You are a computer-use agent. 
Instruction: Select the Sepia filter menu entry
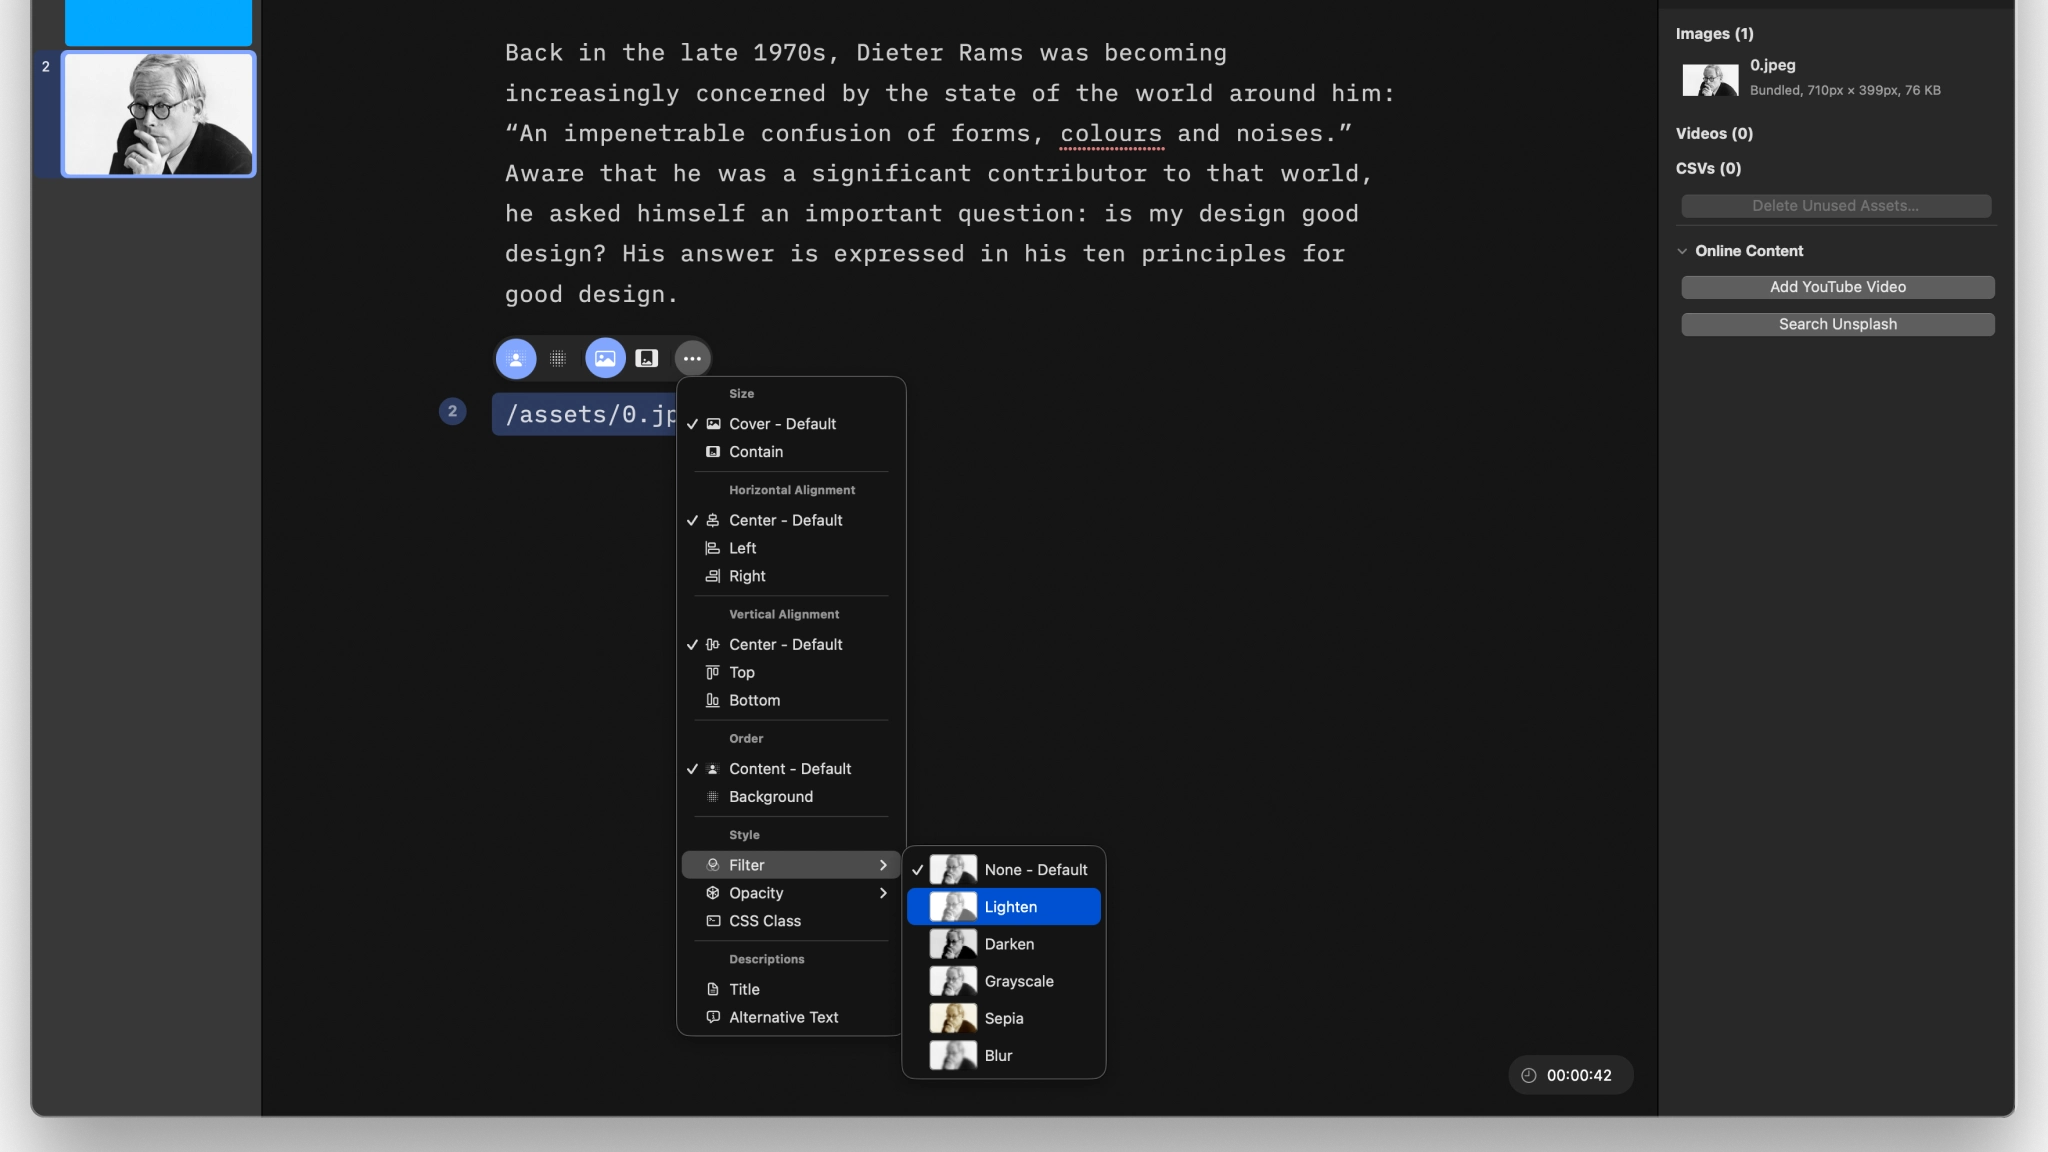(x=1002, y=1018)
